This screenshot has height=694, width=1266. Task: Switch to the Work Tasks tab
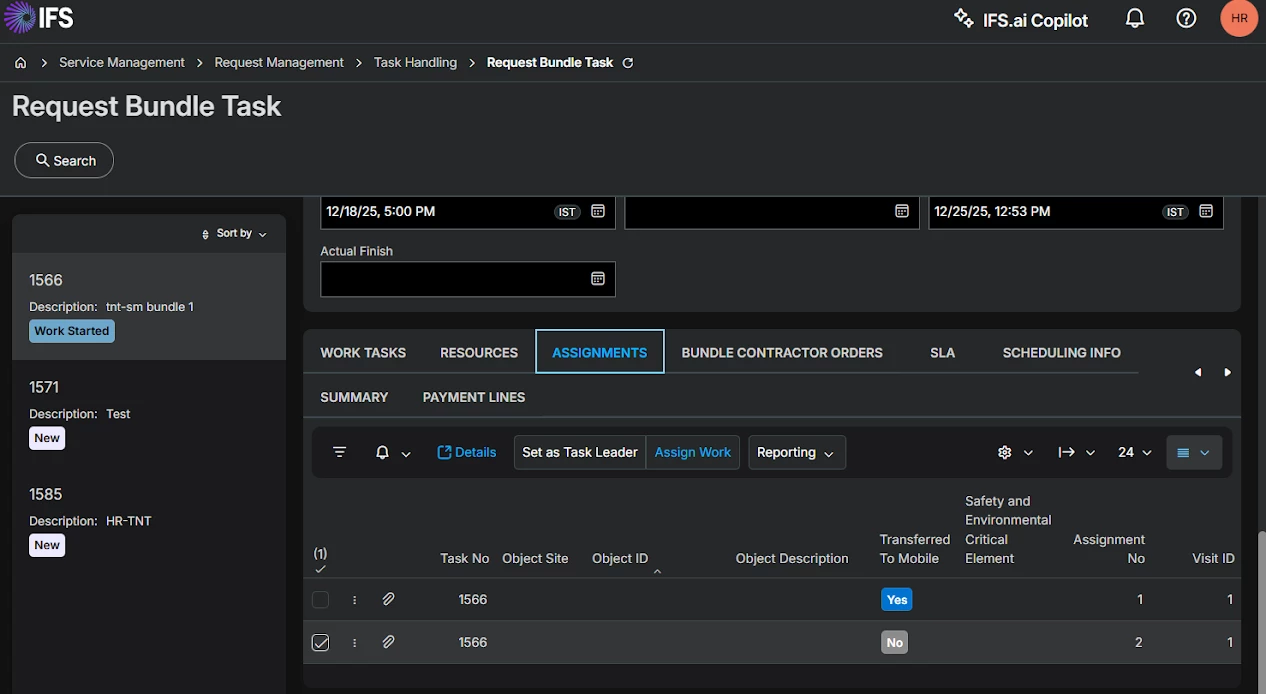[x=363, y=353]
